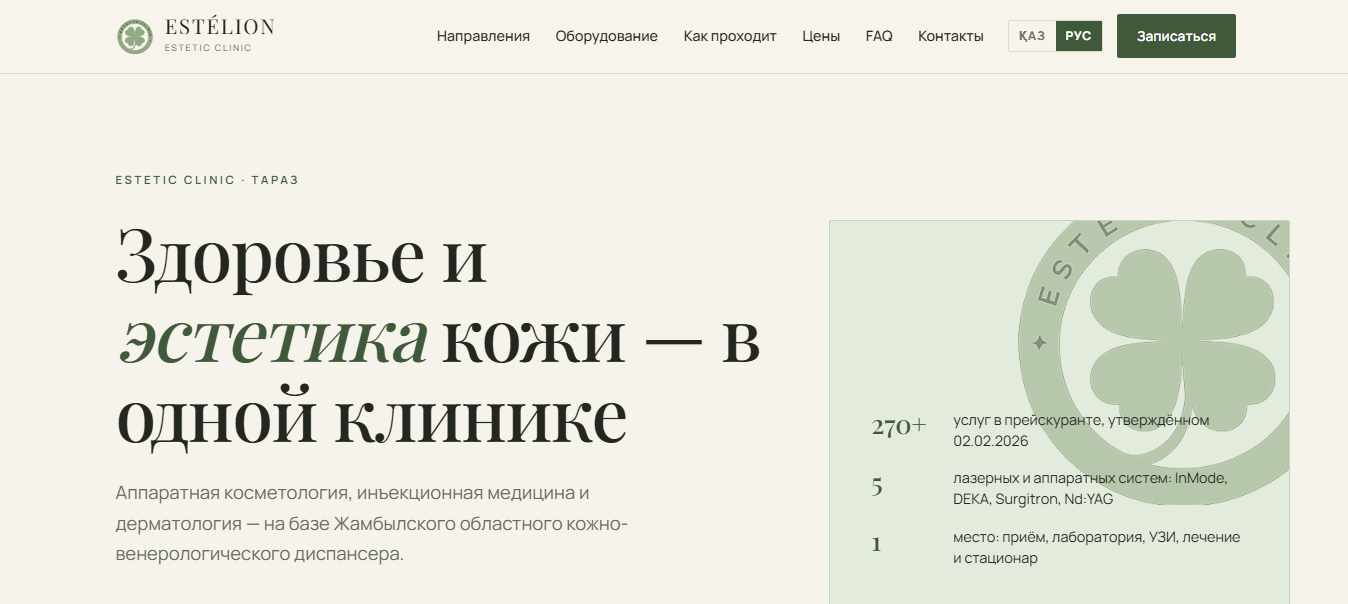
Task: Click the Estélion clover logo icon
Action: pos(134,37)
